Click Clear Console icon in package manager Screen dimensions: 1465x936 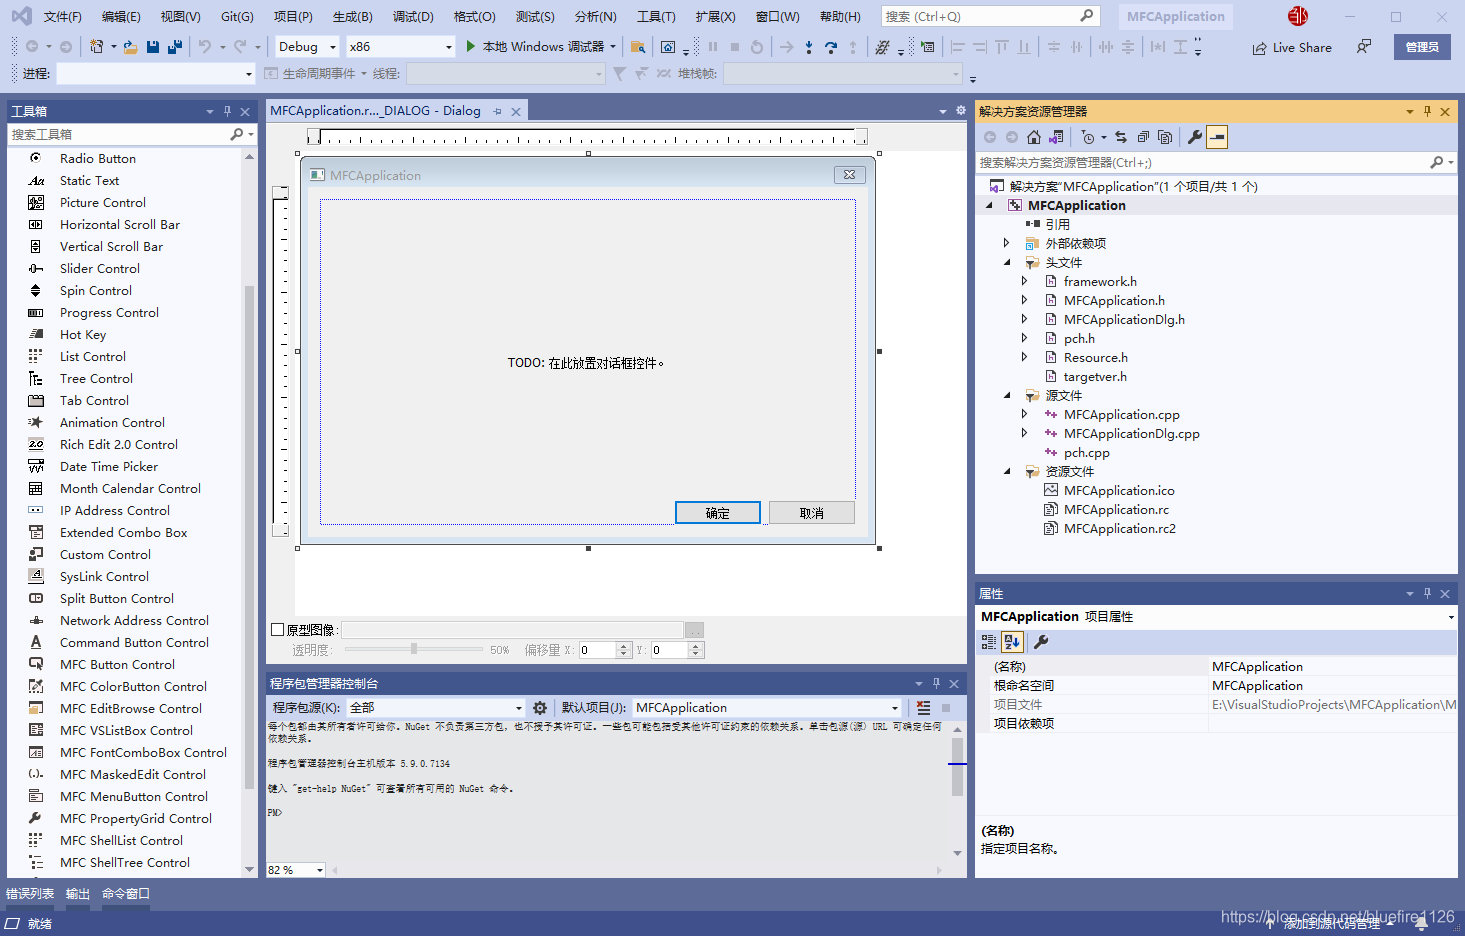click(x=924, y=708)
